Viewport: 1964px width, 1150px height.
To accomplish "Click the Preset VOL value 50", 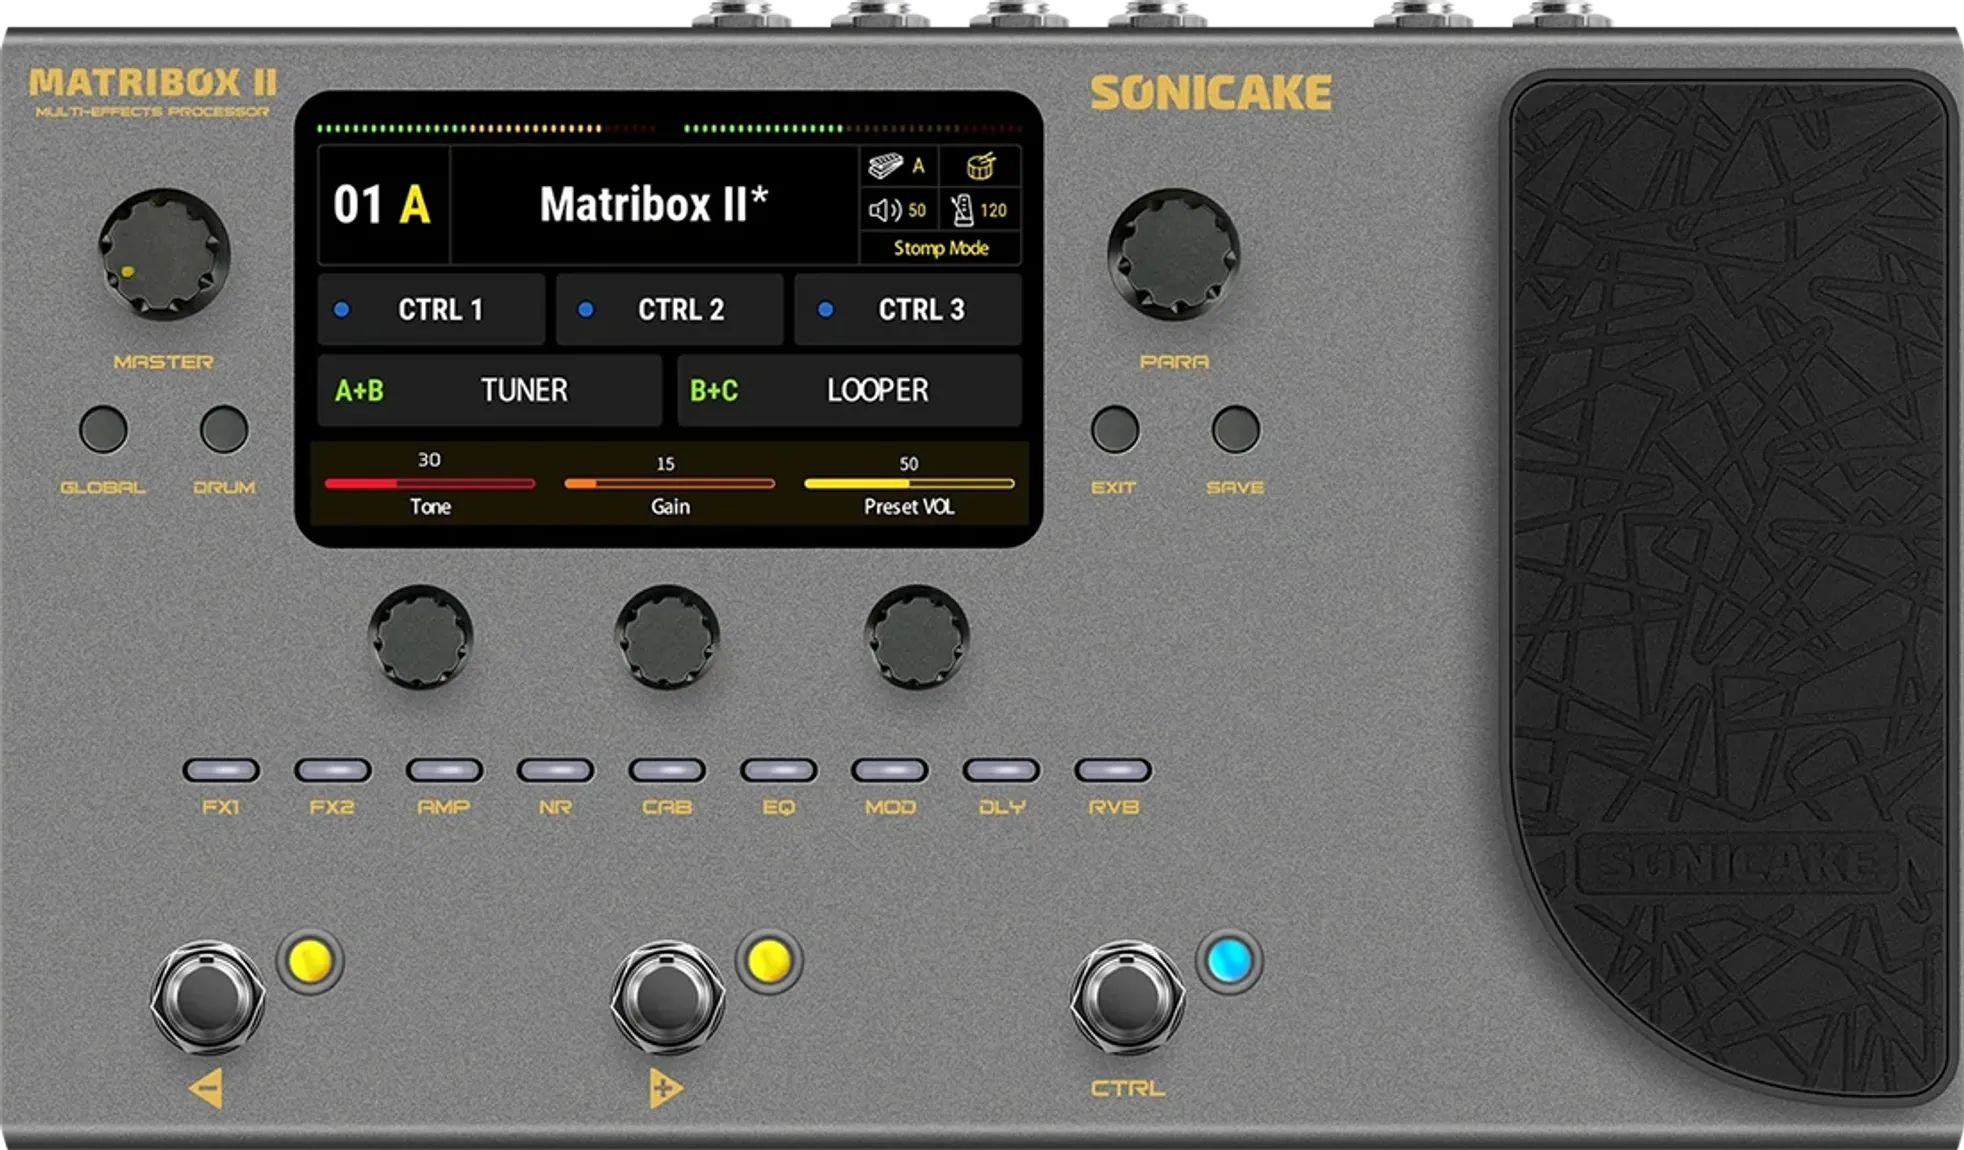I will pos(908,464).
